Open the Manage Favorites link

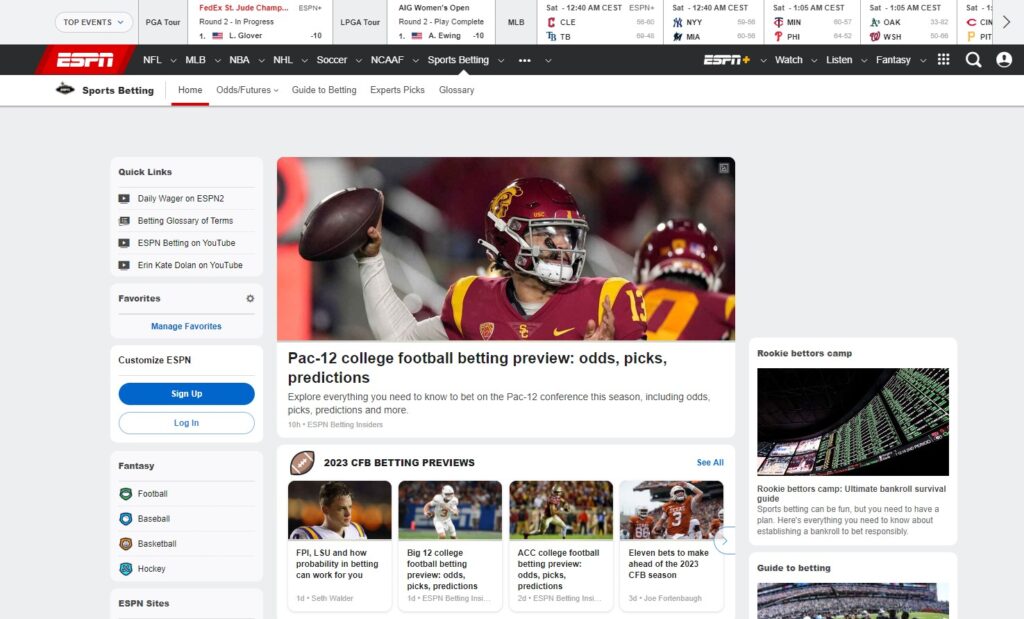tap(186, 325)
